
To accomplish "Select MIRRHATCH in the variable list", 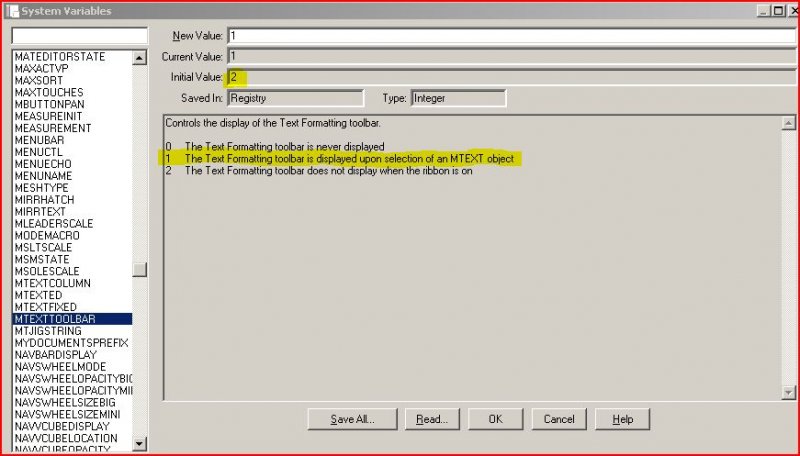I will 72,199.
